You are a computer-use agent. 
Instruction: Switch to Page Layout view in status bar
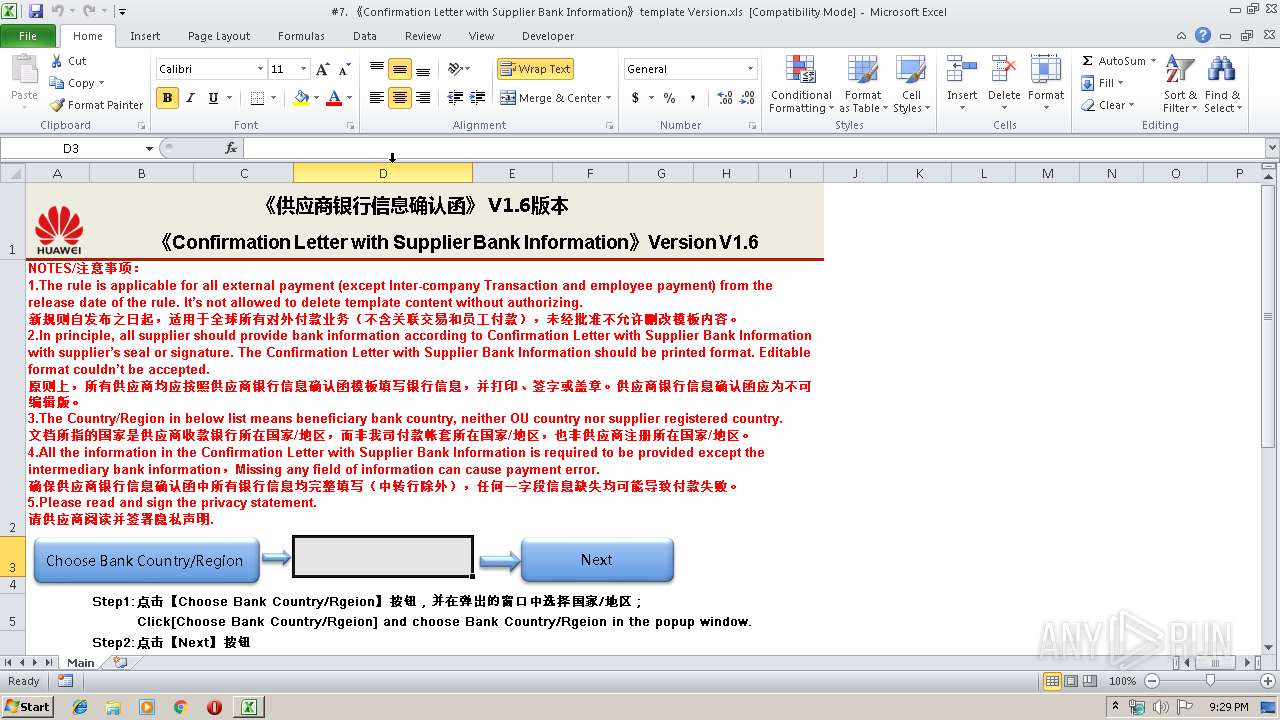click(x=1071, y=681)
